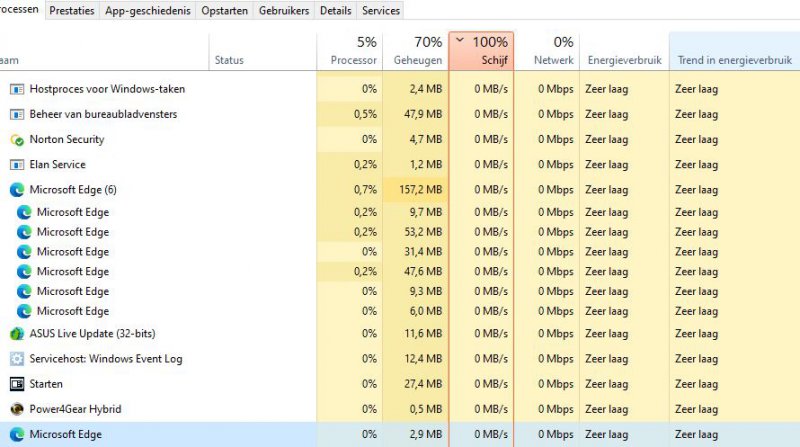This screenshot has width=800, height=447.
Task: Open the Prestaties tab
Action: pyautogui.click(x=72, y=11)
